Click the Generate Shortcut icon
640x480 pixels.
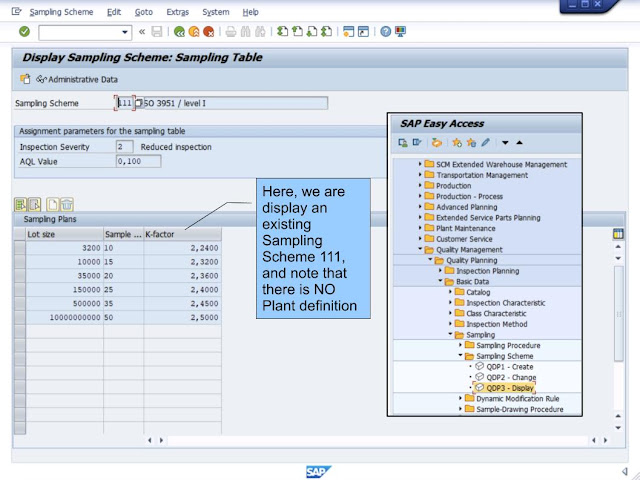tap(363, 31)
